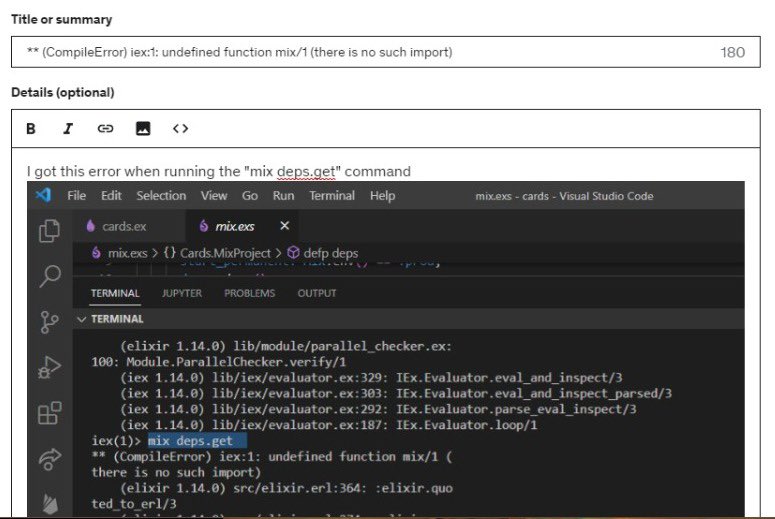Open the Explorer icon in the VS Code sidebar
Image resolution: width=775 pixels, height=519 pixels.
49,231
